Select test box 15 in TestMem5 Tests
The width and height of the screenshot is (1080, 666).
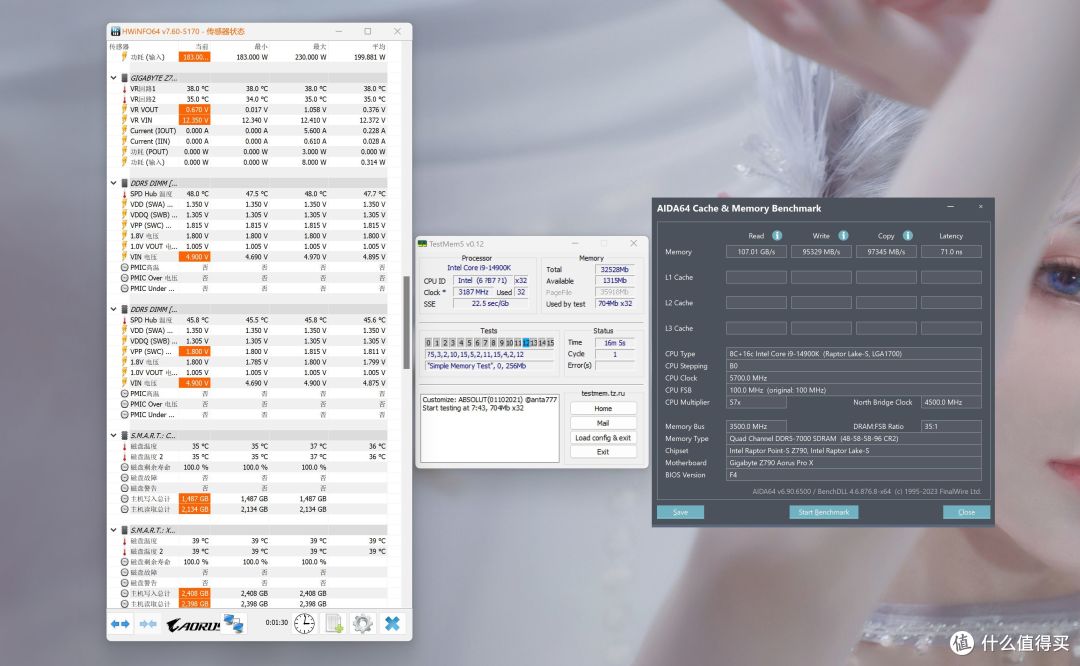550,342
